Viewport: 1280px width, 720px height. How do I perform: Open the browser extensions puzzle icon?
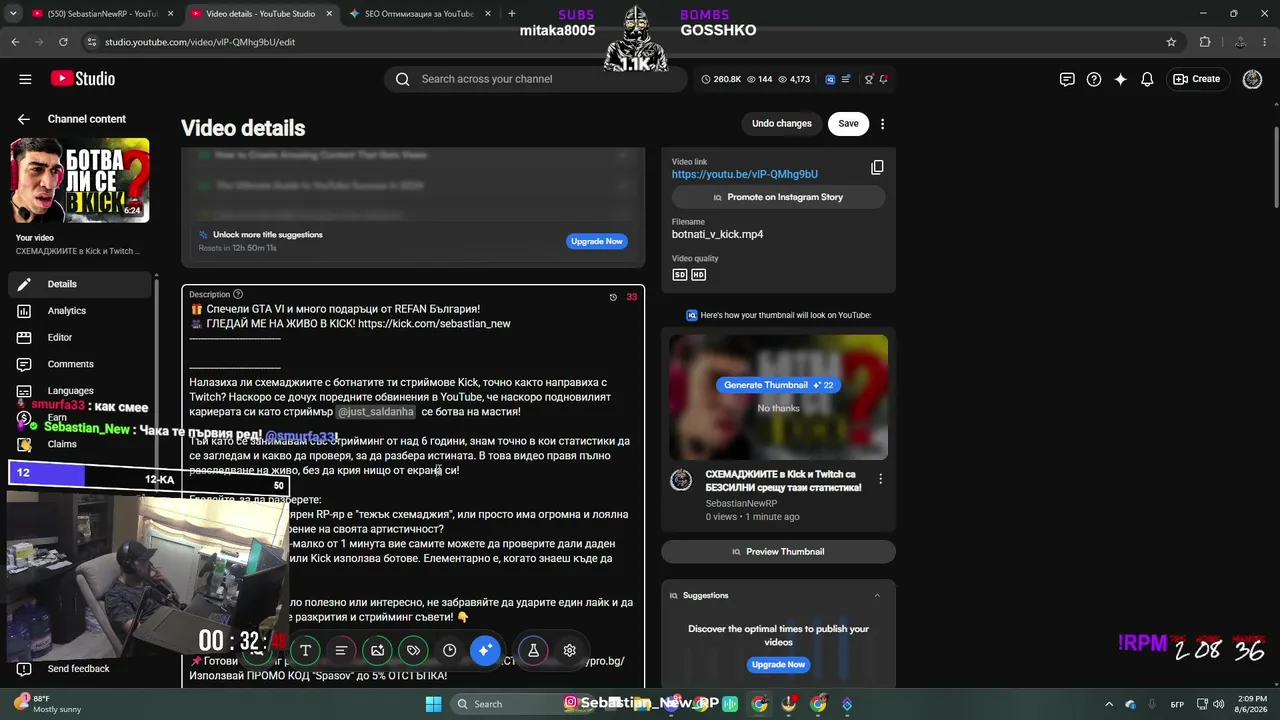pos(1205,42)
